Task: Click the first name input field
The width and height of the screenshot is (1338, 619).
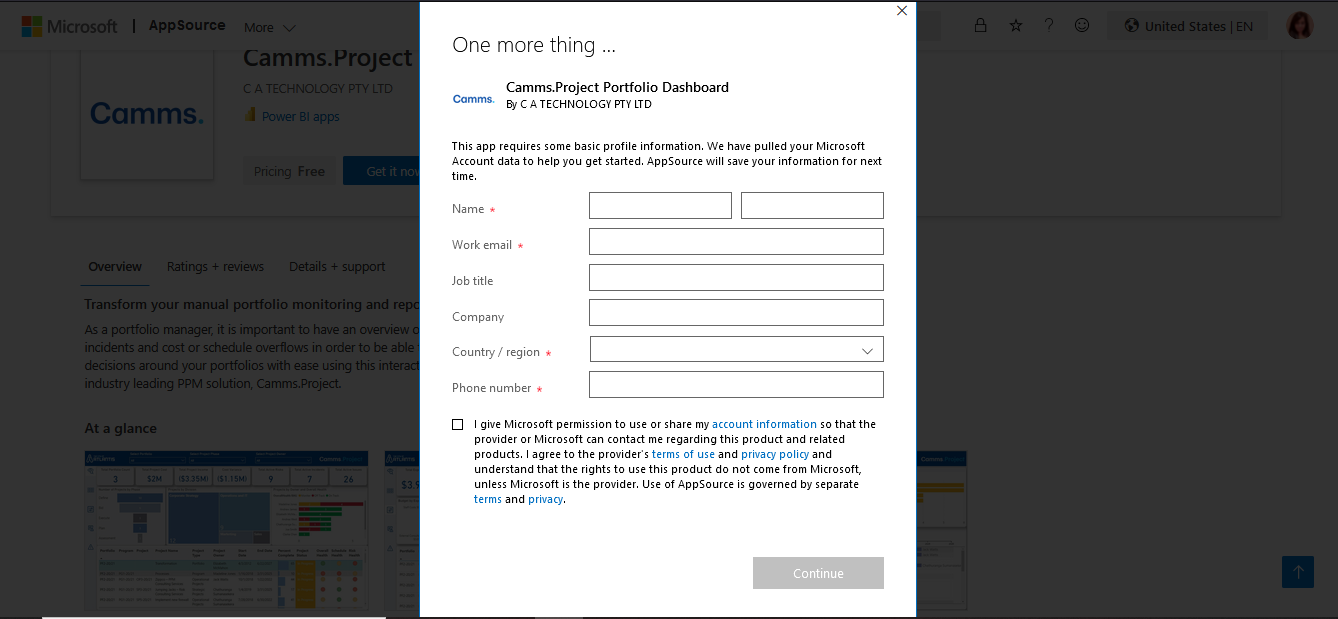Action: click(x=660, y=206)
